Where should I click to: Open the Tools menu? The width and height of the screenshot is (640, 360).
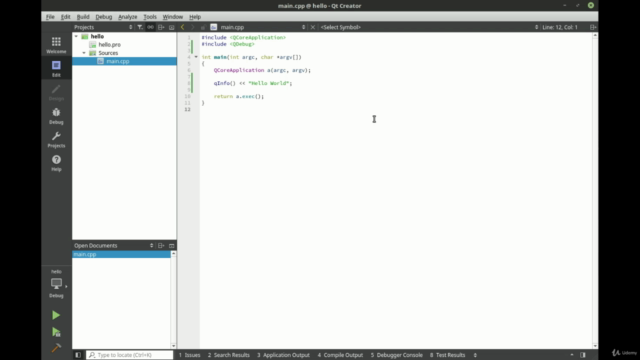point(150,17)
